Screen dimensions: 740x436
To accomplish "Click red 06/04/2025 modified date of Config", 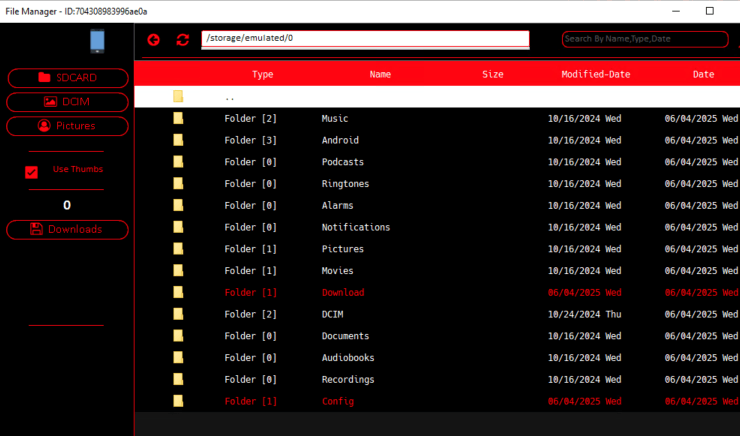I will 584,401.
